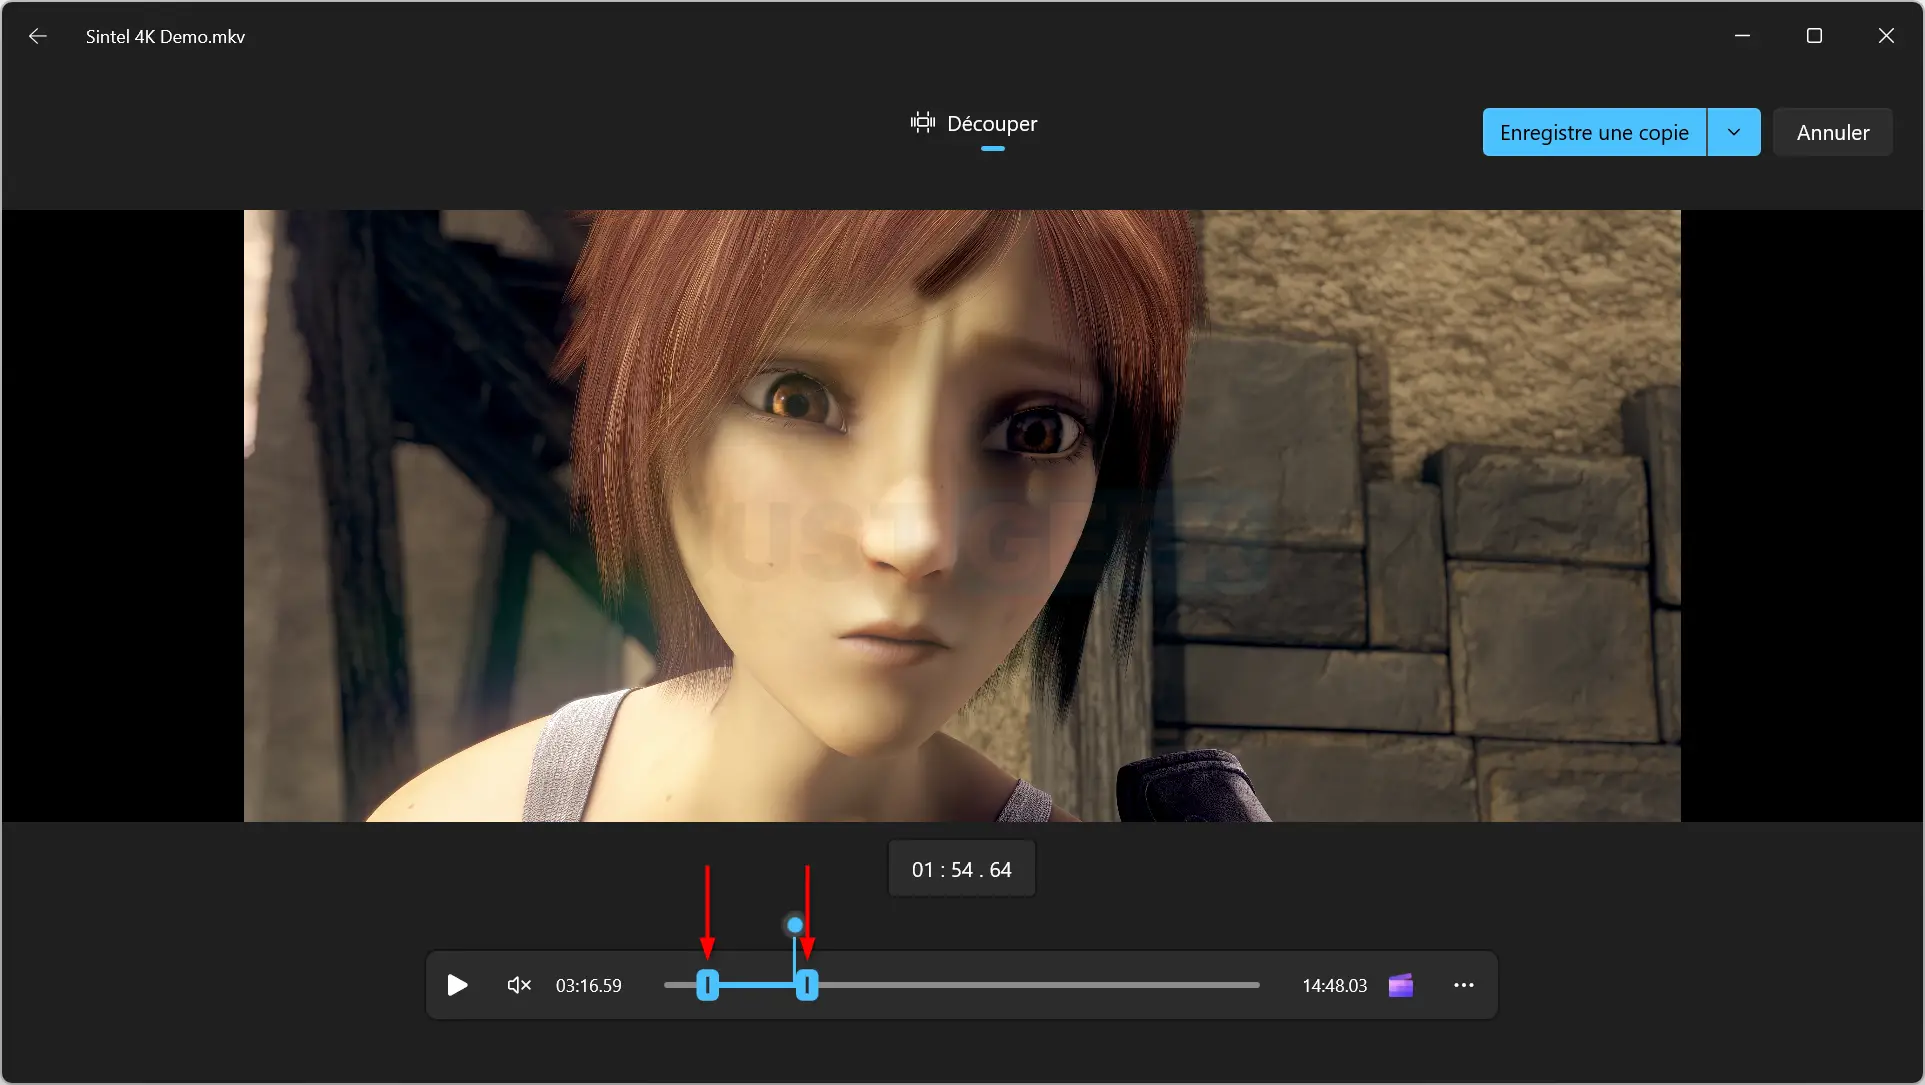The height and width of the screenshot is (1085, 1925).
Task: Go back using the arrow button
Action: coord(38,36)
